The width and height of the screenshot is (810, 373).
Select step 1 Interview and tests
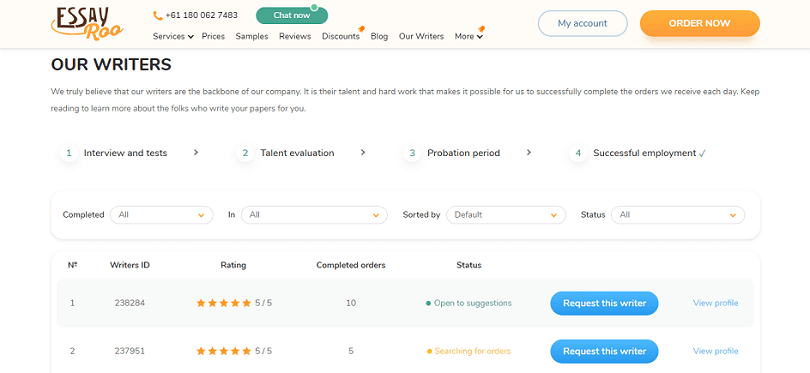pos(114,153)
